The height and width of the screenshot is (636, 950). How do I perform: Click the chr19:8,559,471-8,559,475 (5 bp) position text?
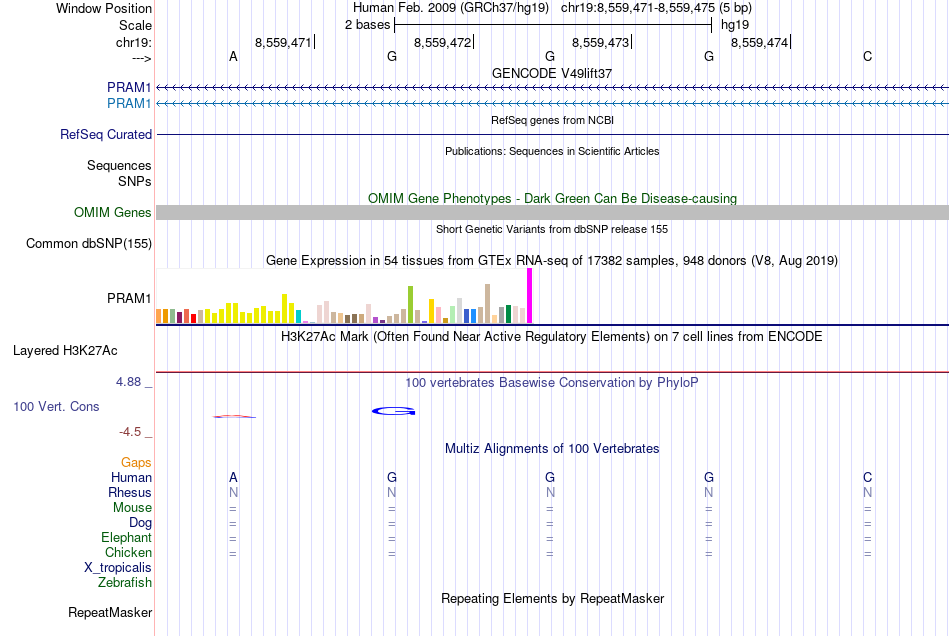pyautogui.click(x=656, y=8)
